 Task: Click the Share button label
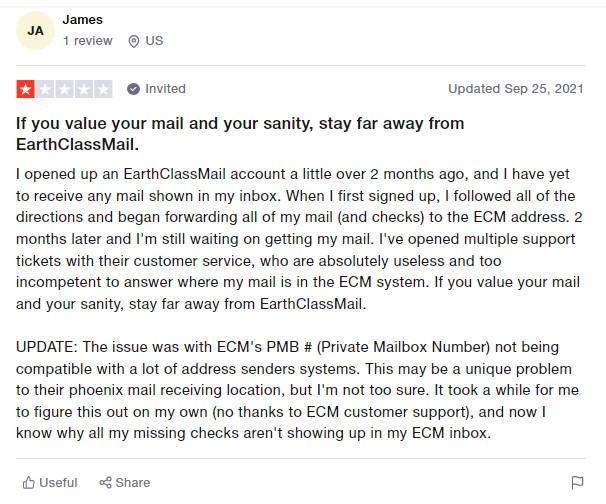pyautogui.click(x=132, y=482)
